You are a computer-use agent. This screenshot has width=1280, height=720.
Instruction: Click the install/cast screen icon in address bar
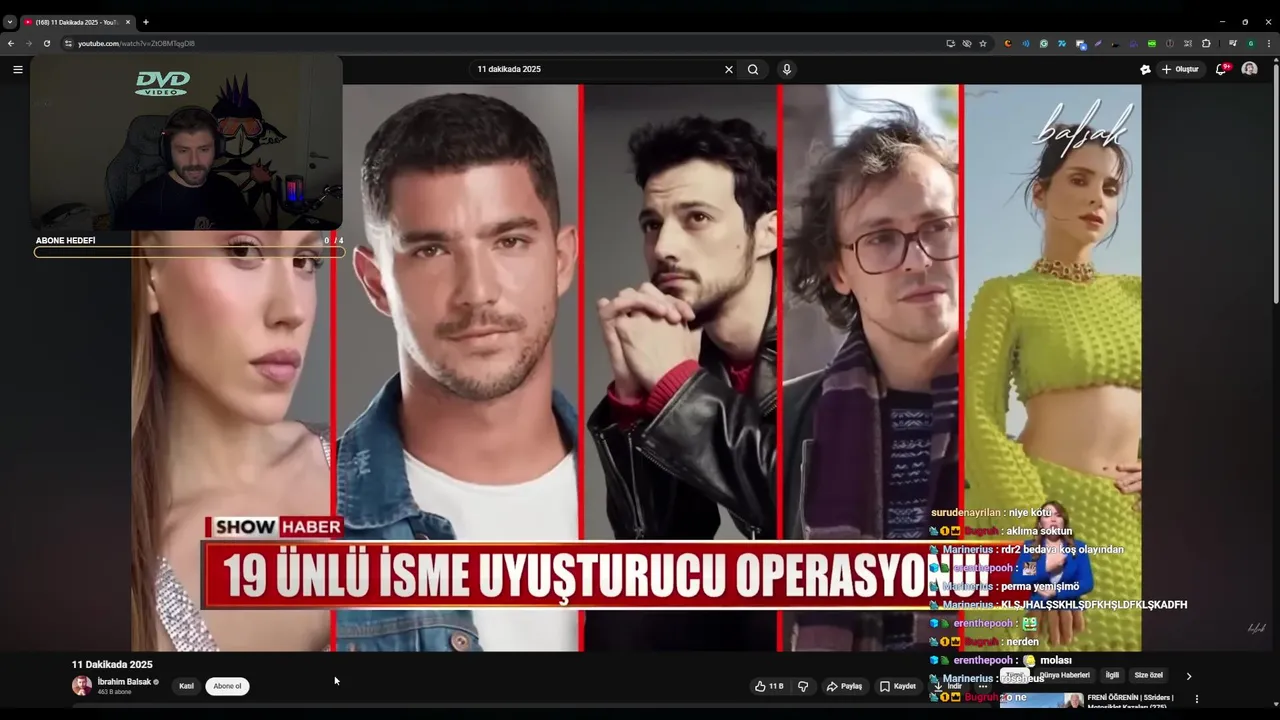point(951,43)
